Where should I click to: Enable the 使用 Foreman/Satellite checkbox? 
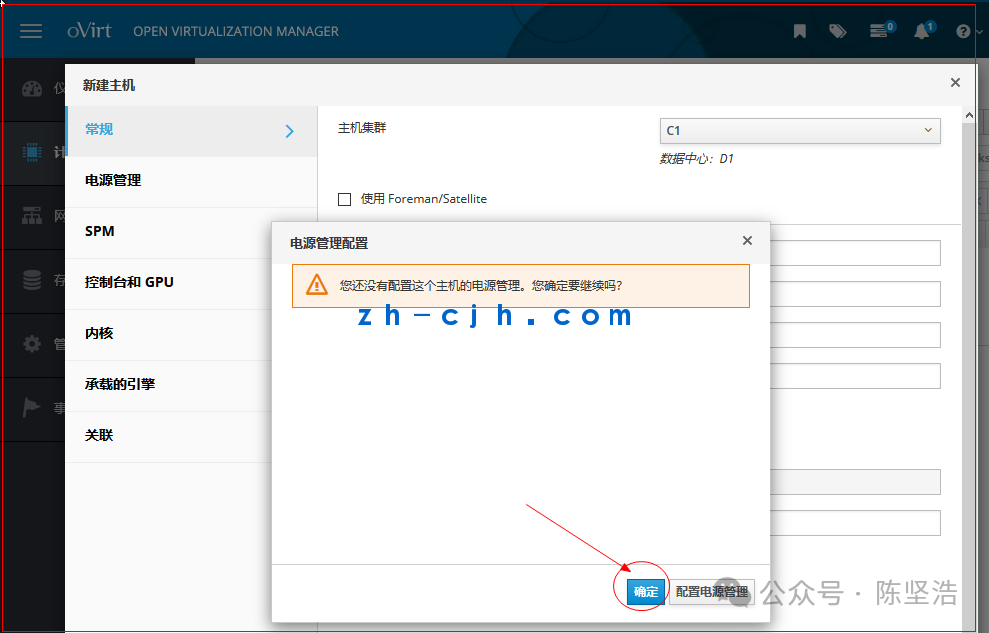point(344,199)
